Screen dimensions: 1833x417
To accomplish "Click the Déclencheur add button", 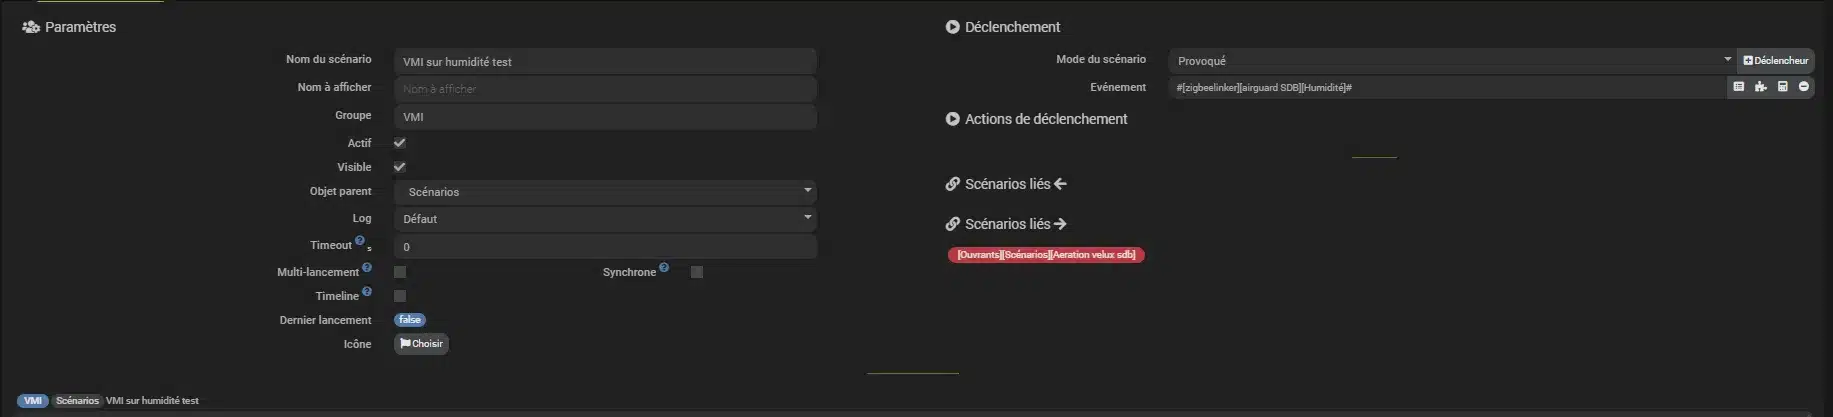I will coord(1775,60).
